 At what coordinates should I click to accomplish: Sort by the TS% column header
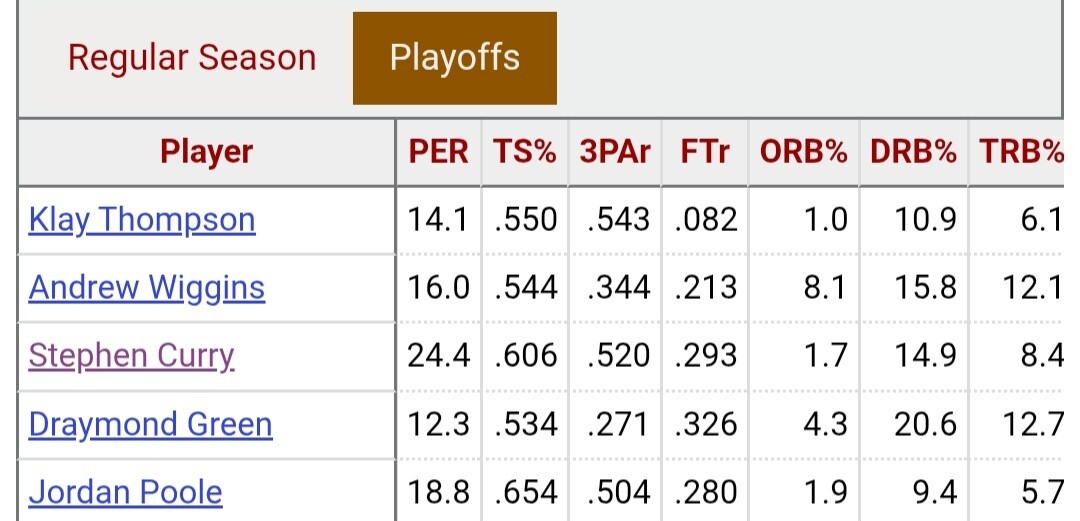pos(524,152)
